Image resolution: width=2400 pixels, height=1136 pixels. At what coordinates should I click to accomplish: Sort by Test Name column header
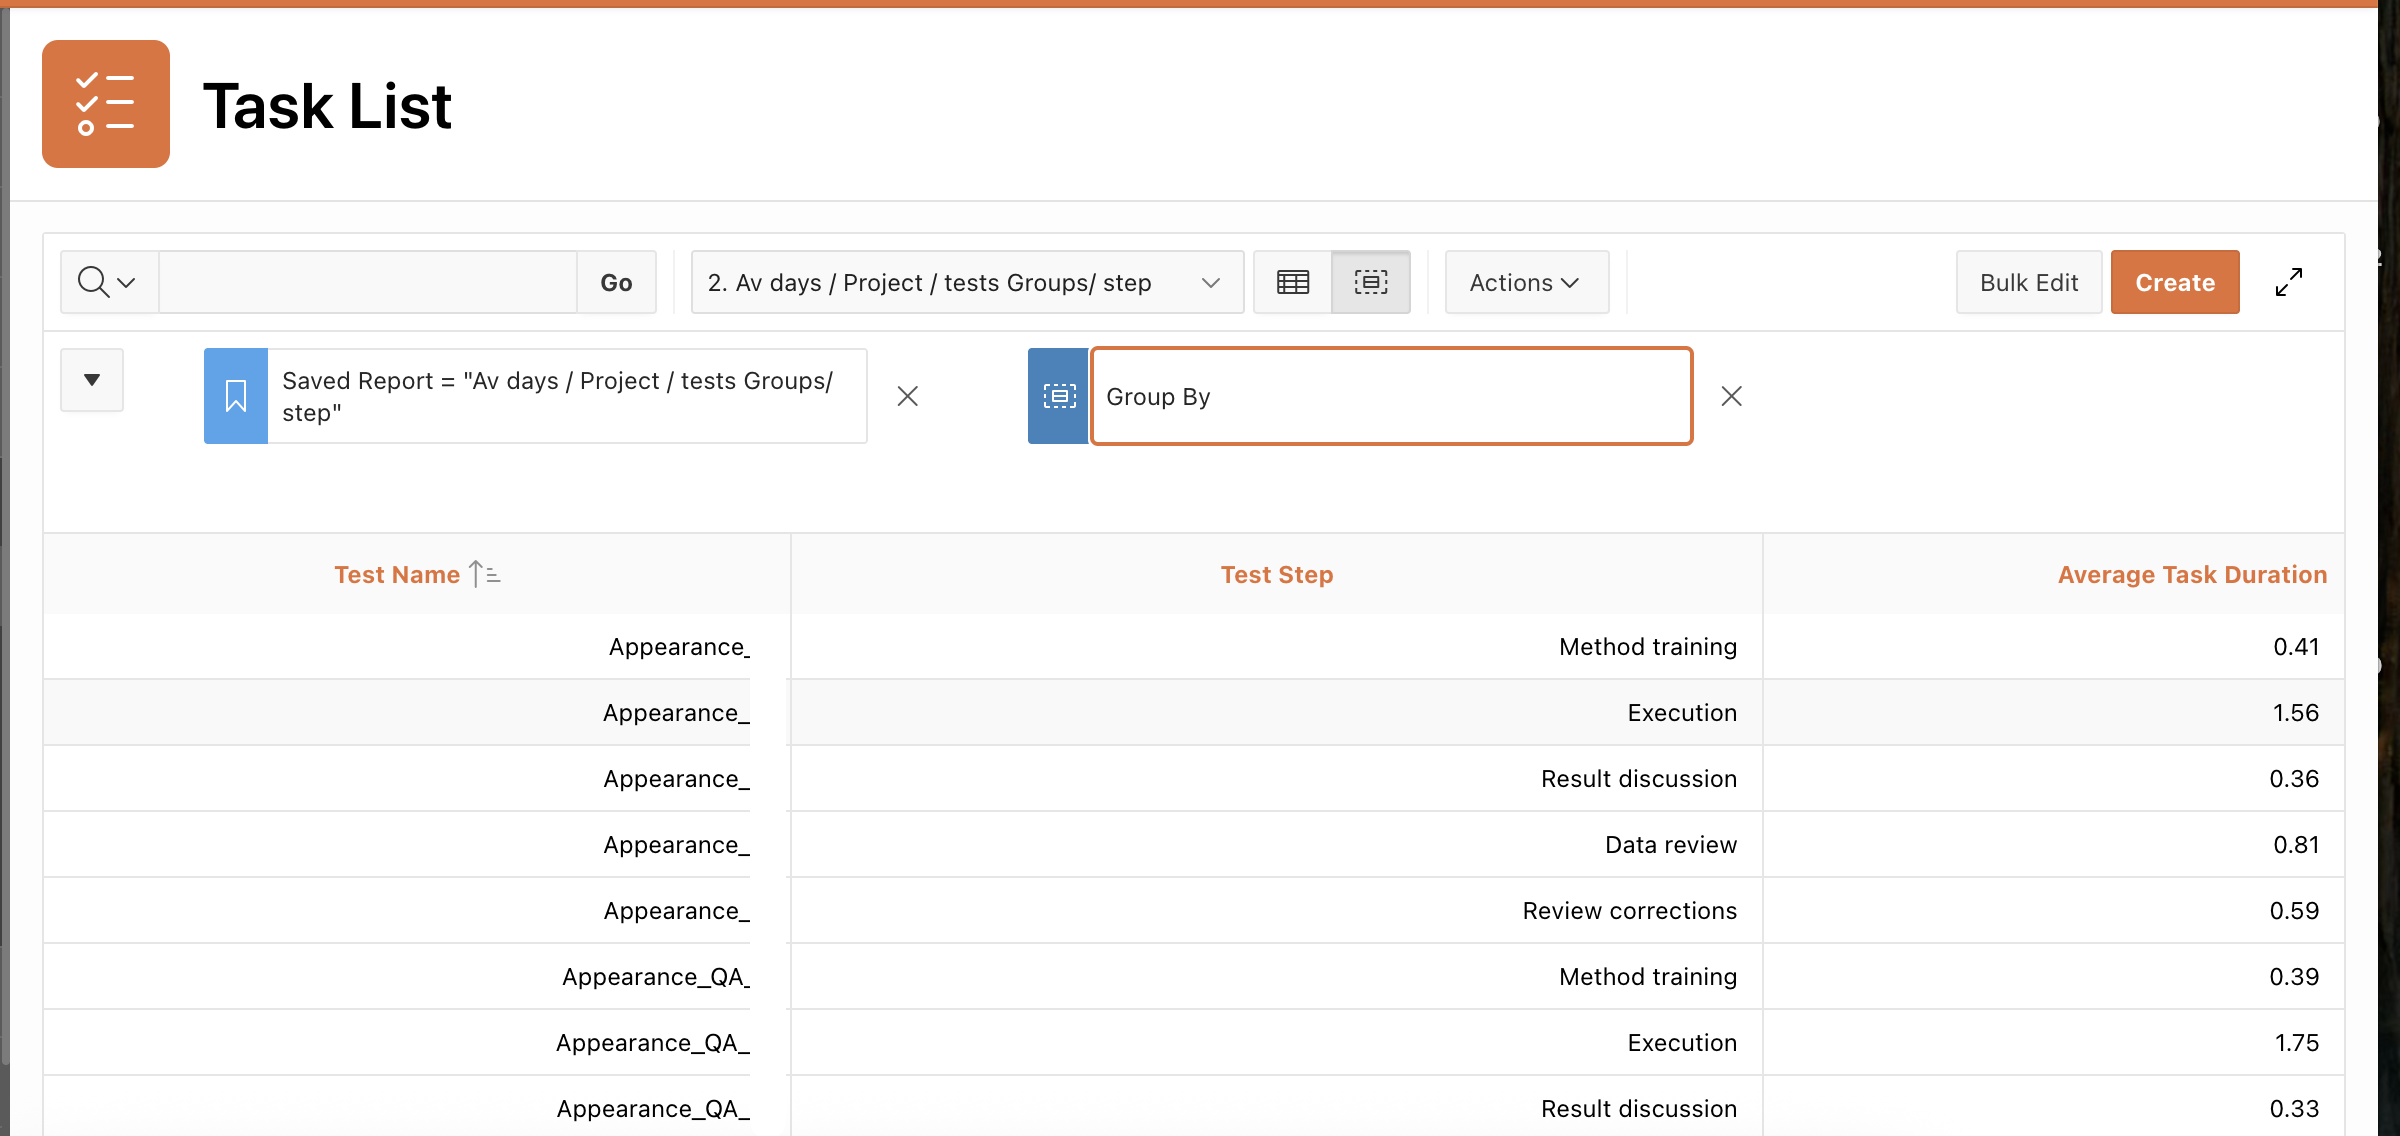click(x=397, y=575)
